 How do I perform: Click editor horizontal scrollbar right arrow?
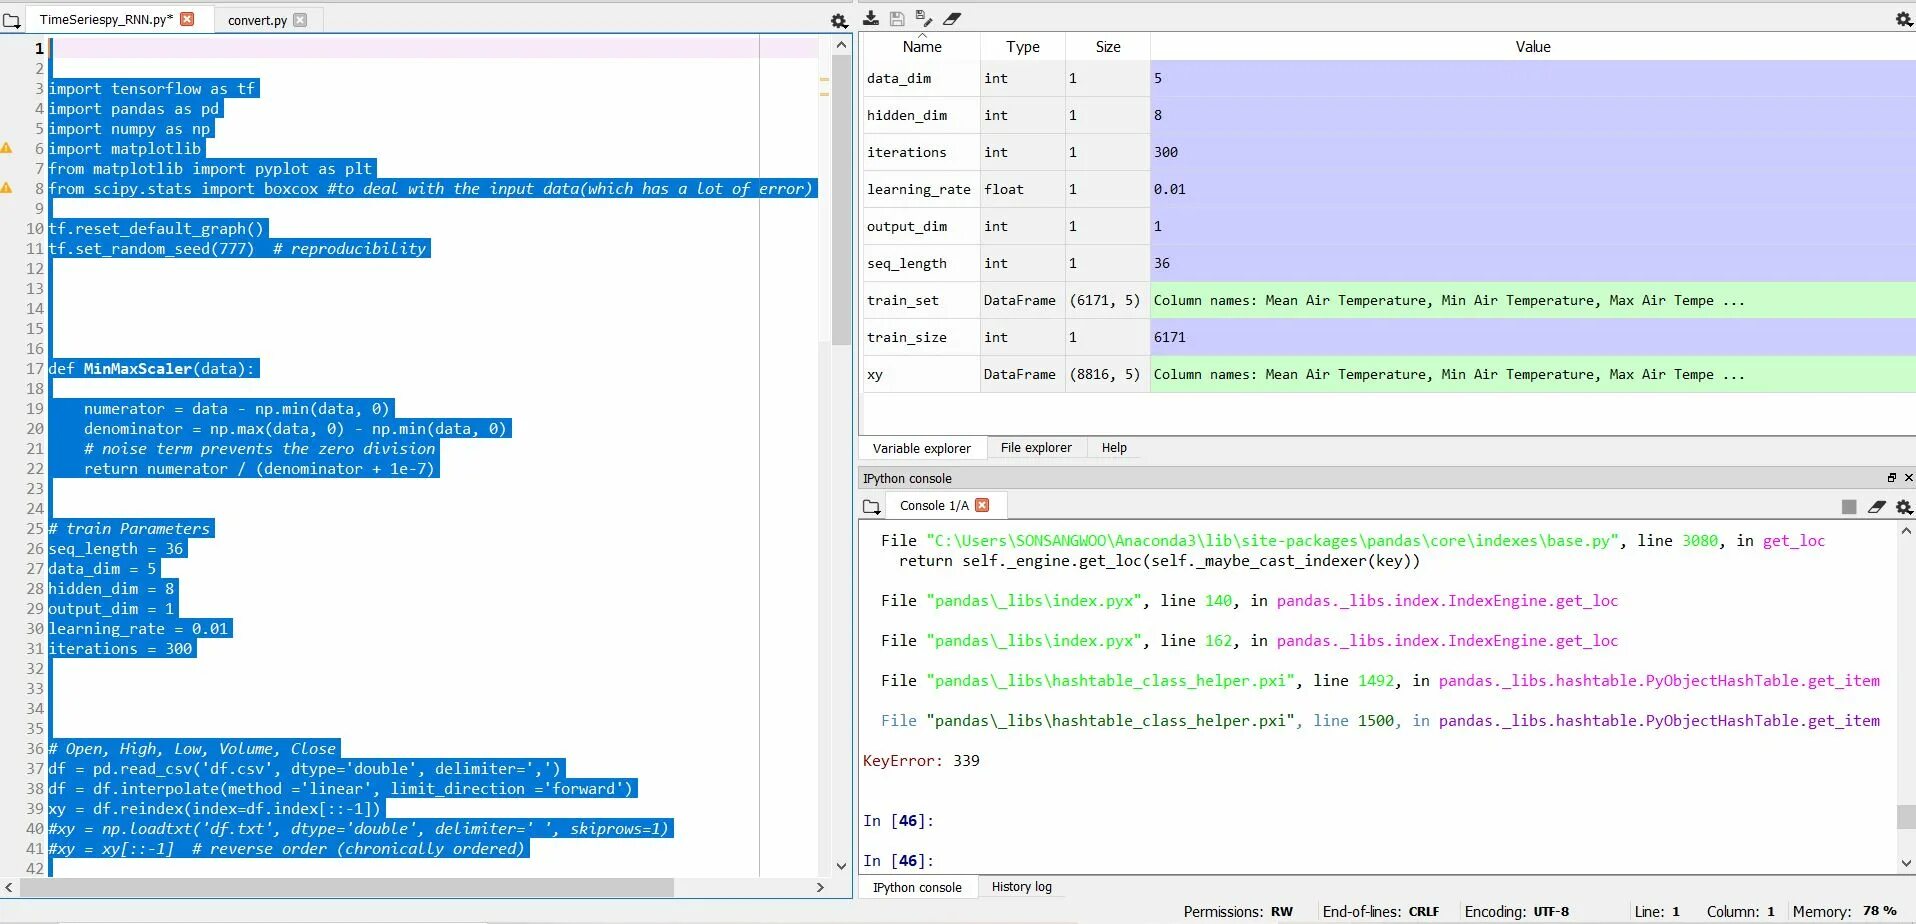[x=820, y=887]
